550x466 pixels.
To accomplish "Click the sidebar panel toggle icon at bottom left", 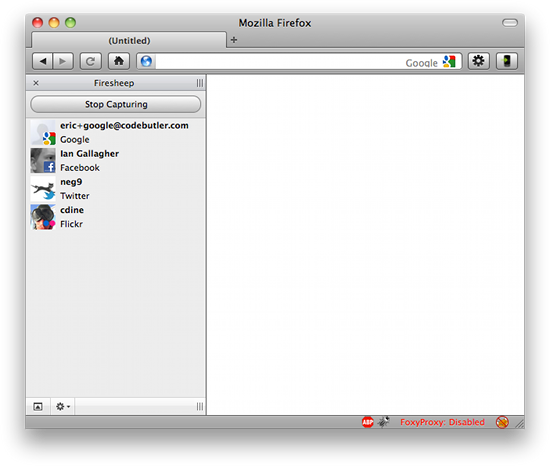I will 38,406.
